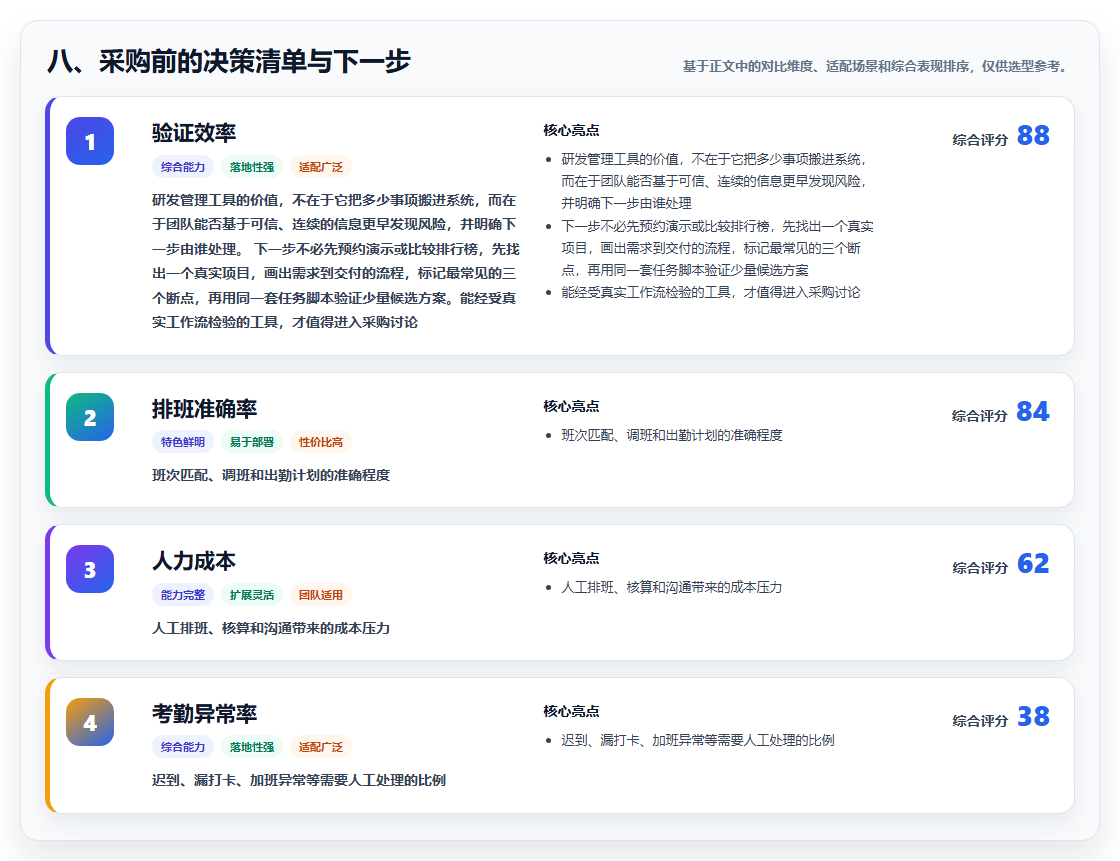Click the number 1 rank badge
Viewport: 1120px width, 861px height.
(x=90, y=141)
